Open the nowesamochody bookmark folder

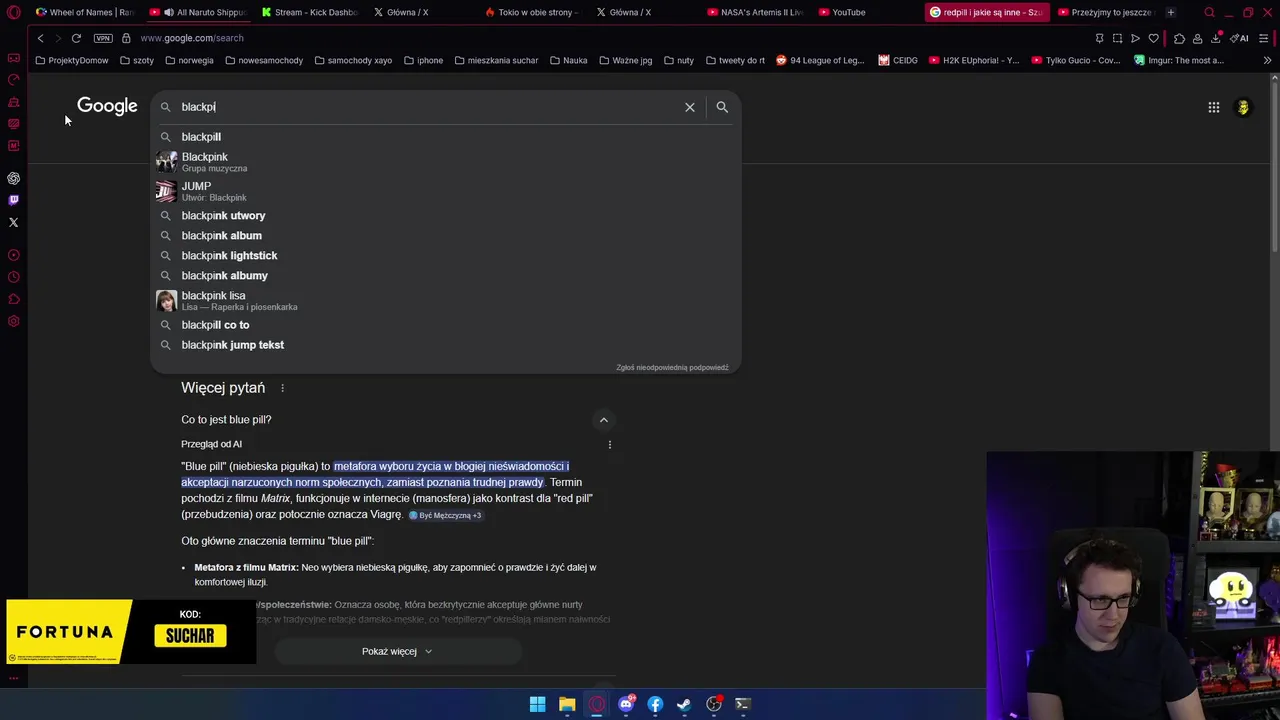(264, 60)
